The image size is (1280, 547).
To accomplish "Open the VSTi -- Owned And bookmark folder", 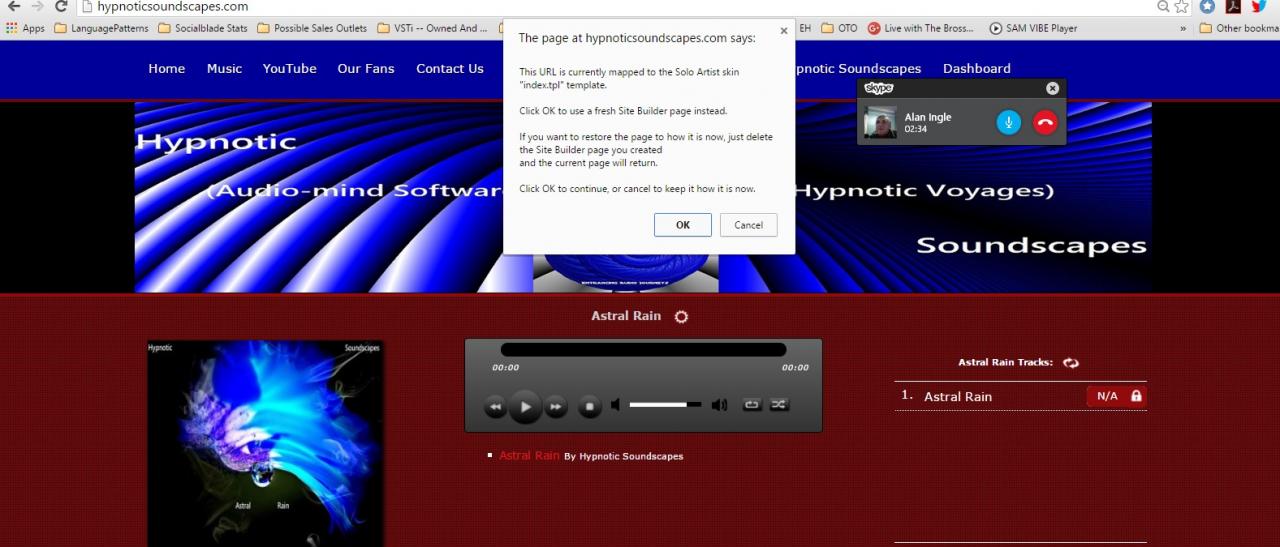I will (433, 28).
